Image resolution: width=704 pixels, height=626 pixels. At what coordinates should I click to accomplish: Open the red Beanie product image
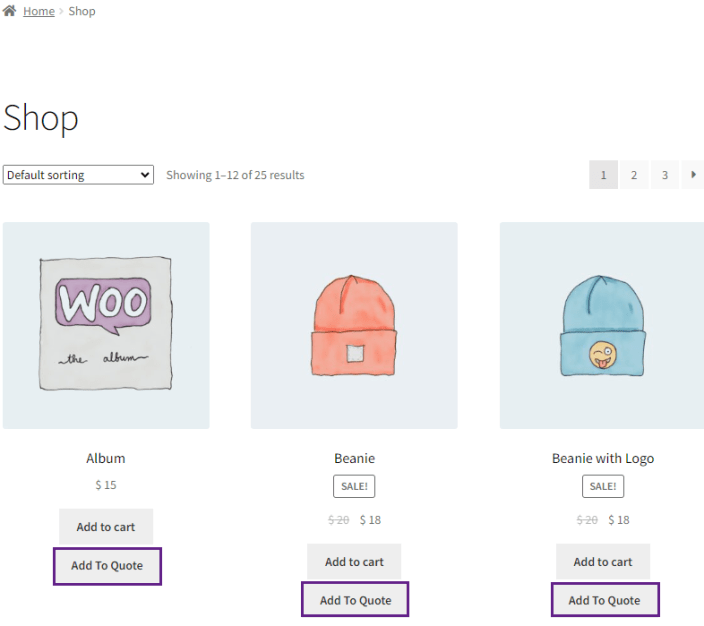(x=354, y=325)
